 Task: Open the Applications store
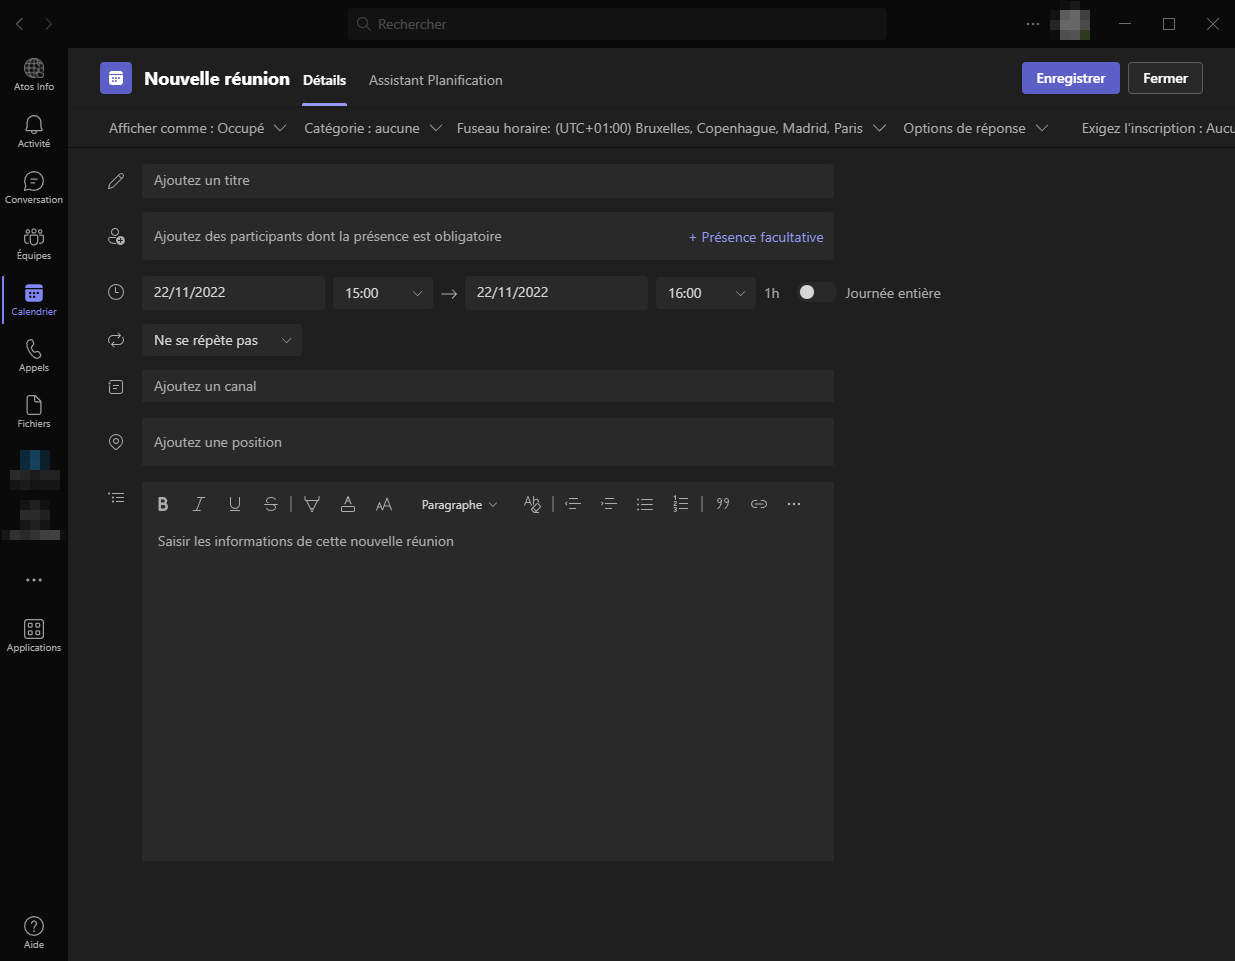[34, 635]
